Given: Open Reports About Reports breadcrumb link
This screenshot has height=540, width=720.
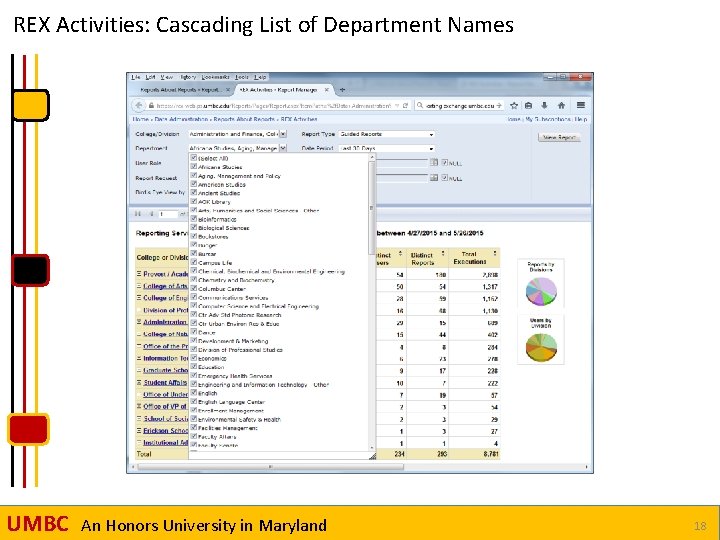Looking at the screenshot, I should [x=244, y=119].
